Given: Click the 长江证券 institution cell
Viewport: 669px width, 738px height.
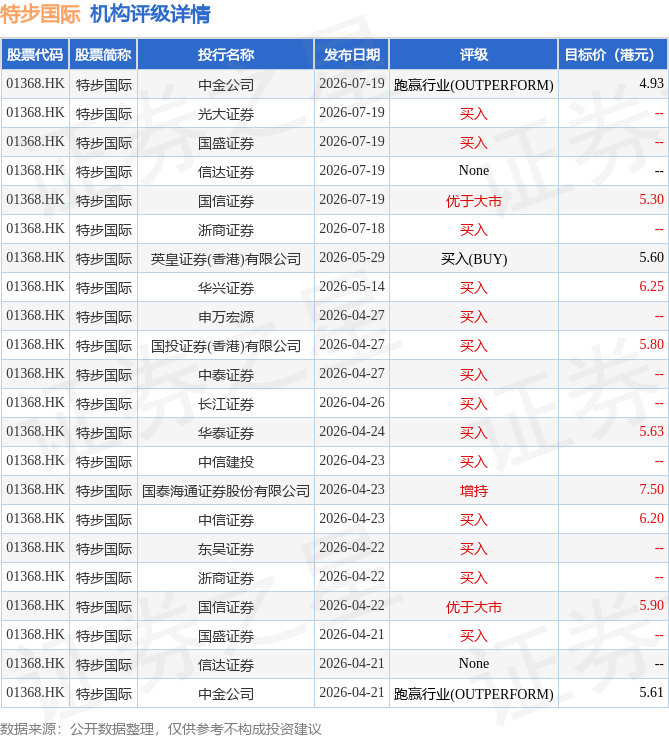Looking at the screenshot, I should tap(226, 403).
